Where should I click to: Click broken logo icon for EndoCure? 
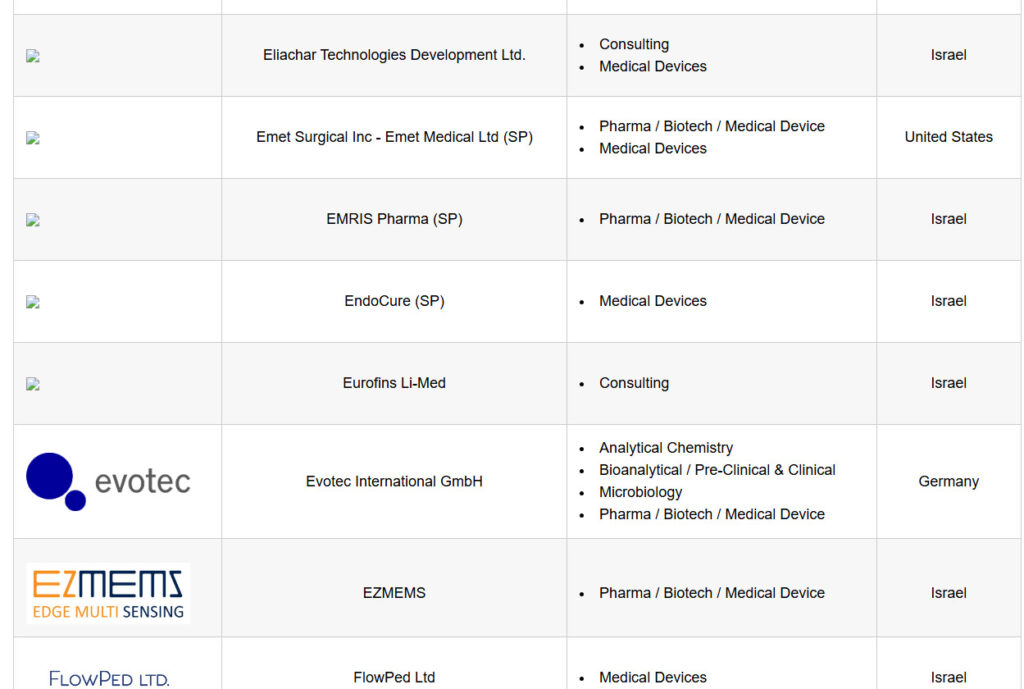(33, 302)
